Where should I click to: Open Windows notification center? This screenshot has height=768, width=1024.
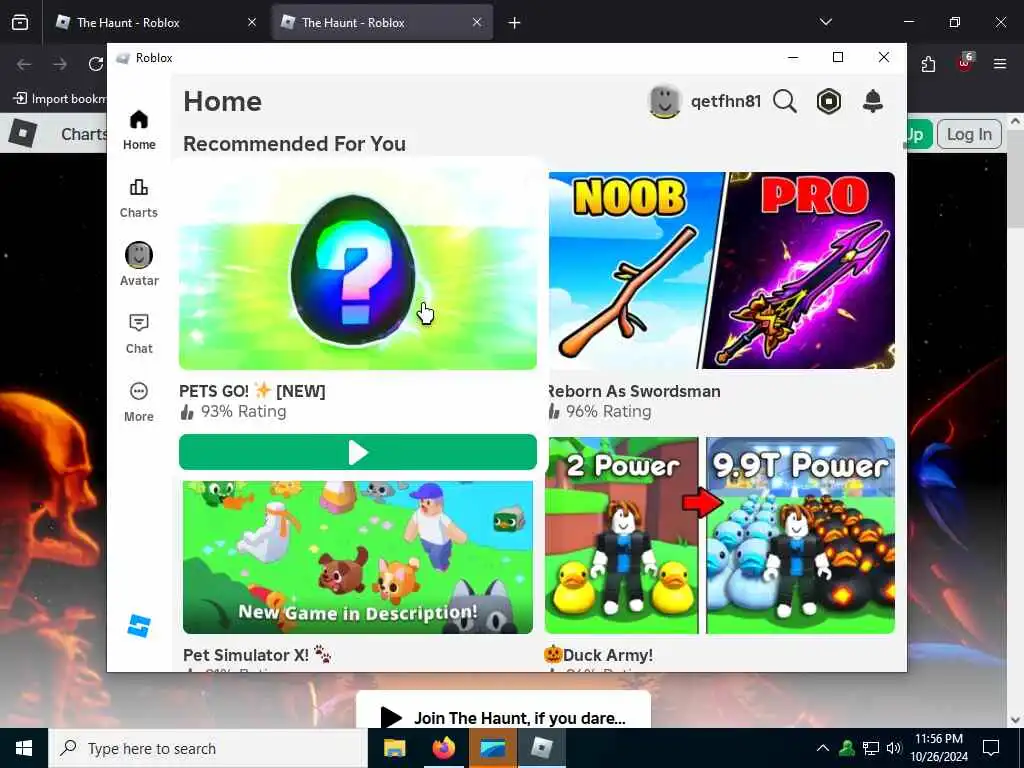coord(991,748)
